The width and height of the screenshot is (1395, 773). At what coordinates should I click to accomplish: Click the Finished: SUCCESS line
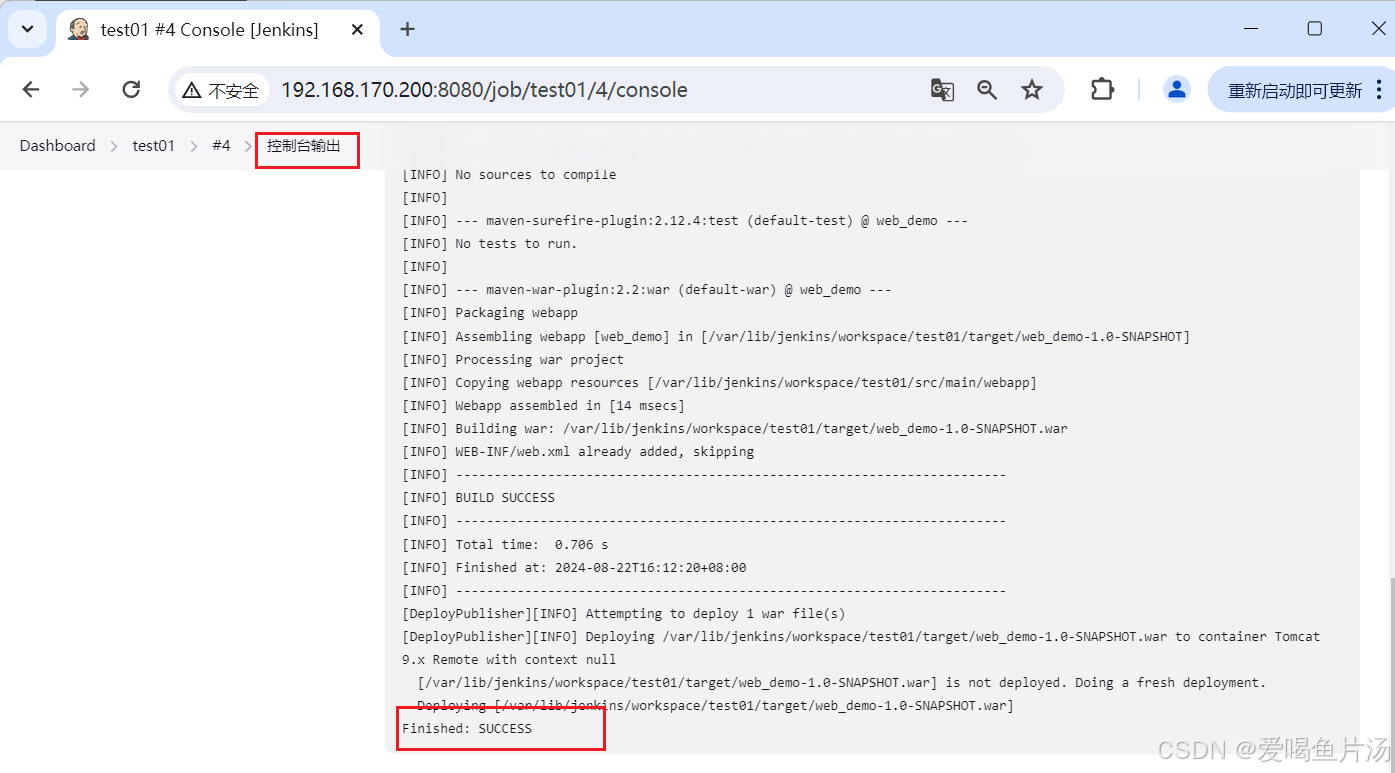point(467,729)
